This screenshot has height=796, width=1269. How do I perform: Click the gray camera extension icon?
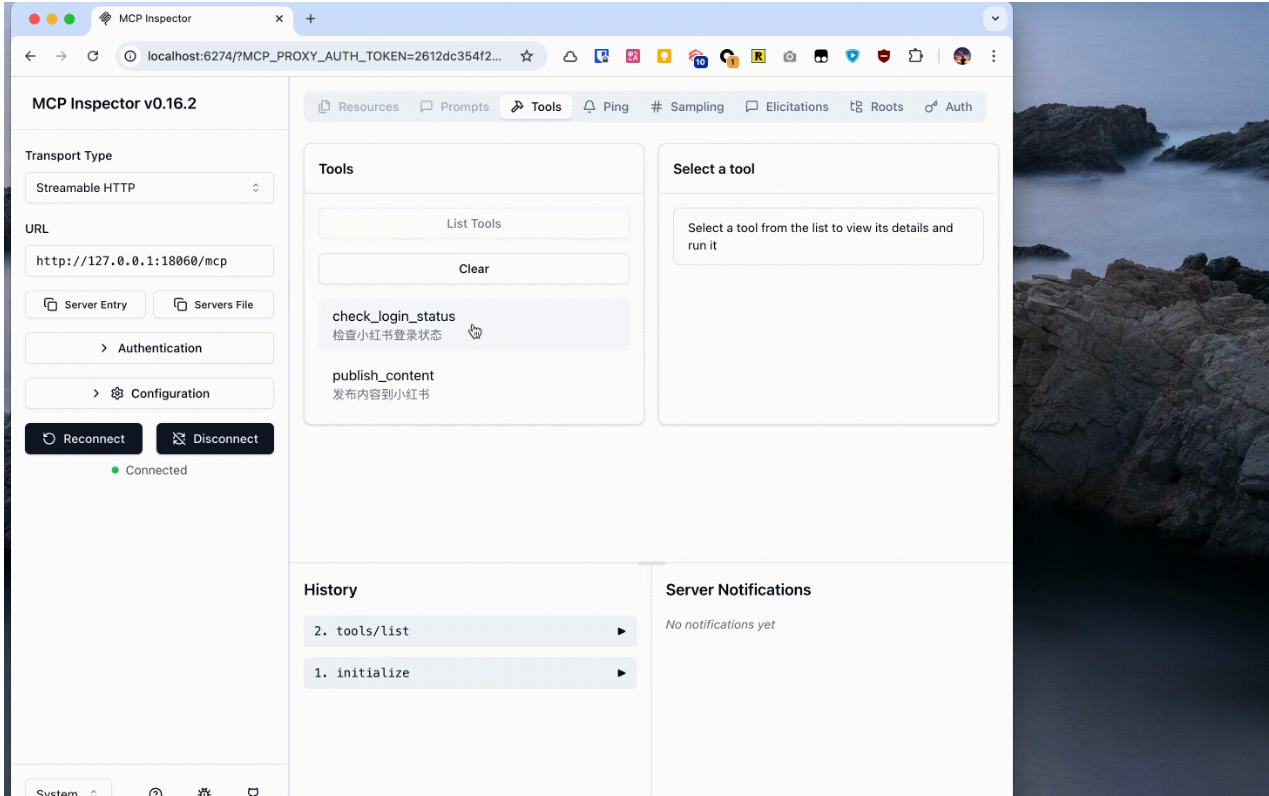(789, 57)
